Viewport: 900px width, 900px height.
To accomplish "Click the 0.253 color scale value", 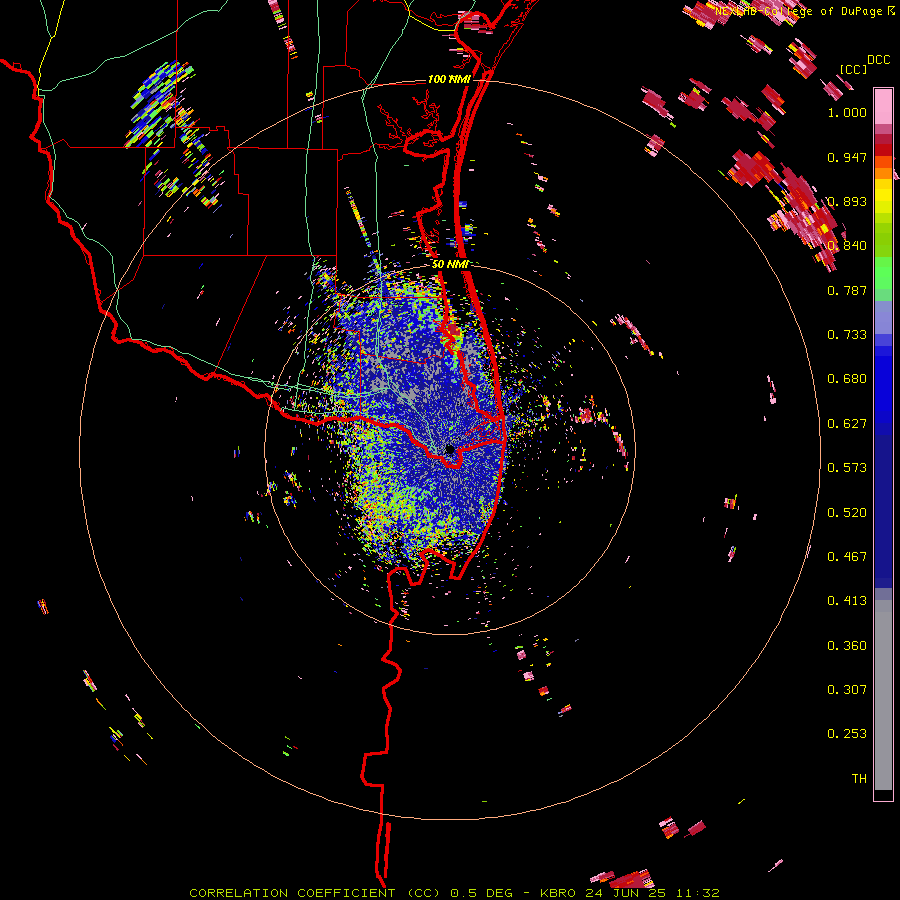I will tap(847, 734).
